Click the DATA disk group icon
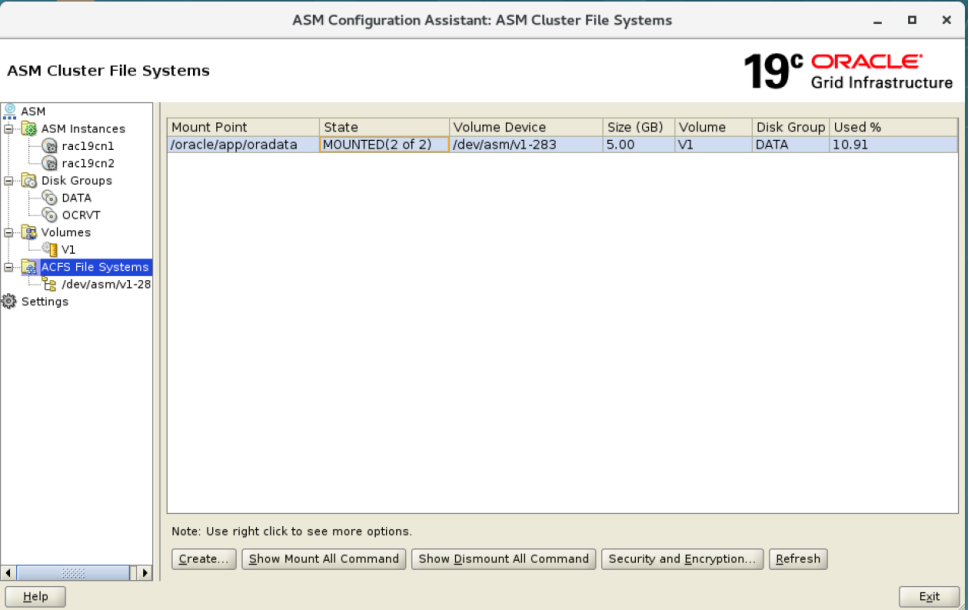Image resolution: width=969 pixels, height=610 pixels. point(47,198)
